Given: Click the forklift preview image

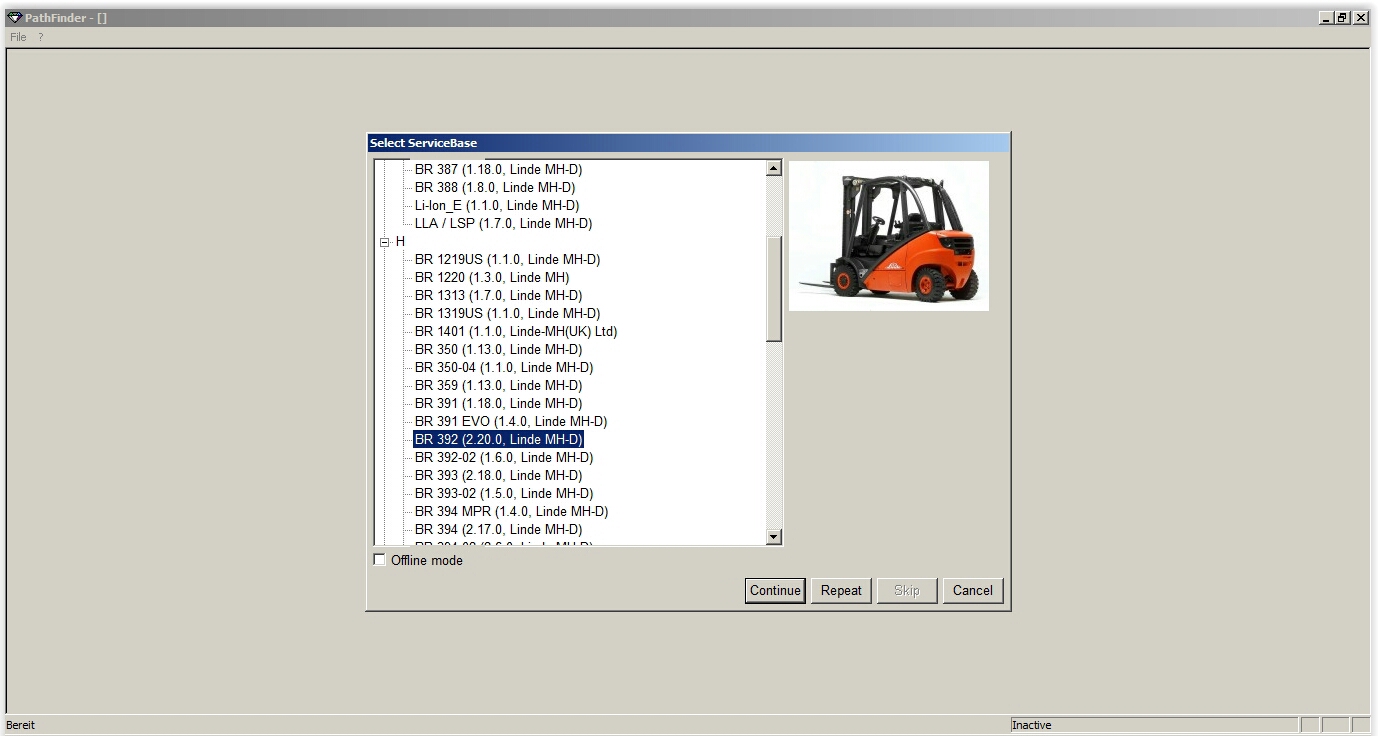Looking at the screenshot, I should [x=889, y=236].
